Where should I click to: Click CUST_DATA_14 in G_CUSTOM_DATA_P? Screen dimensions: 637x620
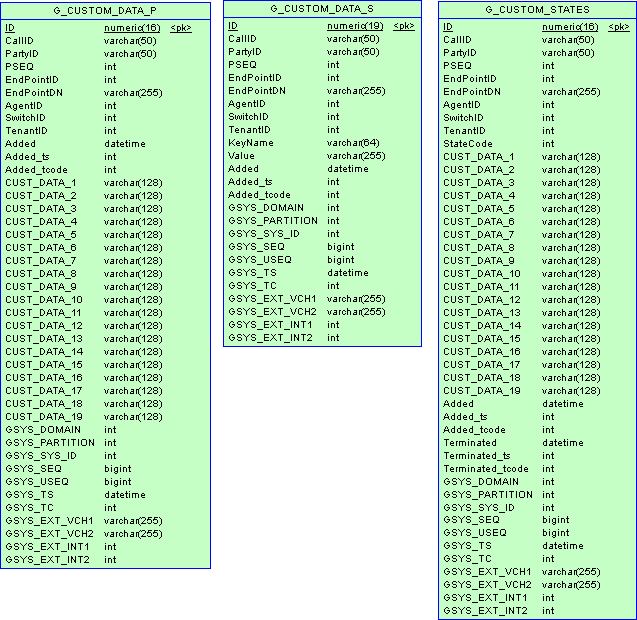pyautogui.click(x=44, y=352)
